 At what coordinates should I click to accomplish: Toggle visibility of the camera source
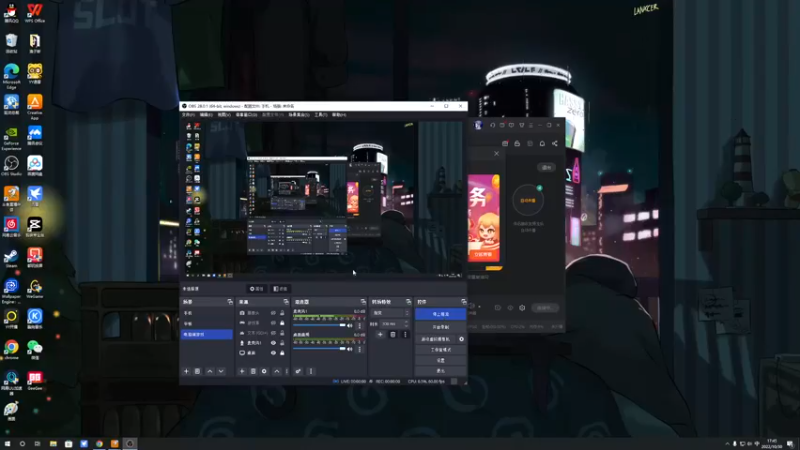273,313
